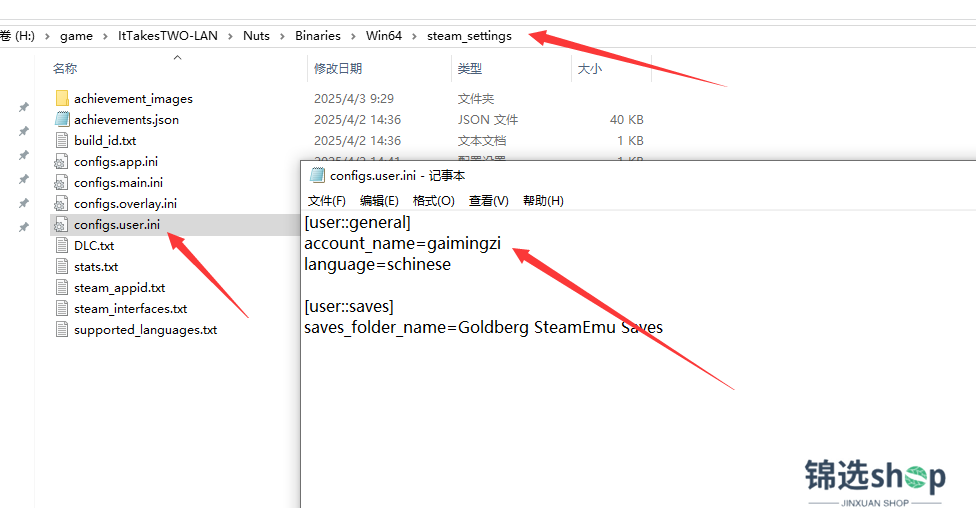This screenshot has height=508, width=976.
Task: Open the 格式(O) menu in Notepad
Action: coord(434,200)
